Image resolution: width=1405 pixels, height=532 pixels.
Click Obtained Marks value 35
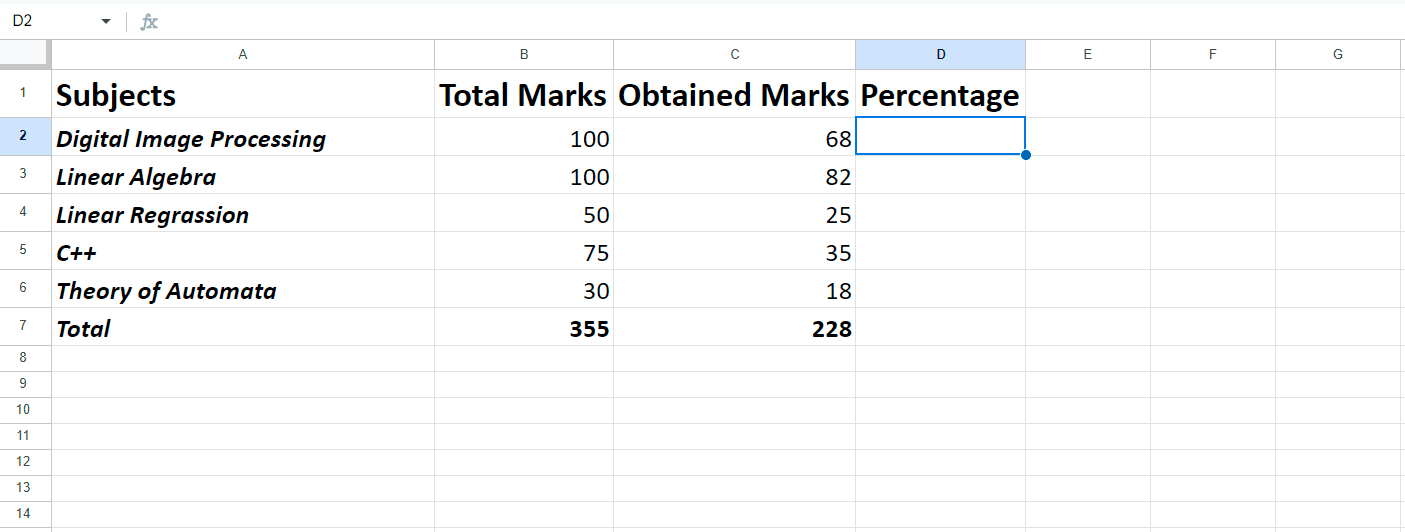(735, 251)
